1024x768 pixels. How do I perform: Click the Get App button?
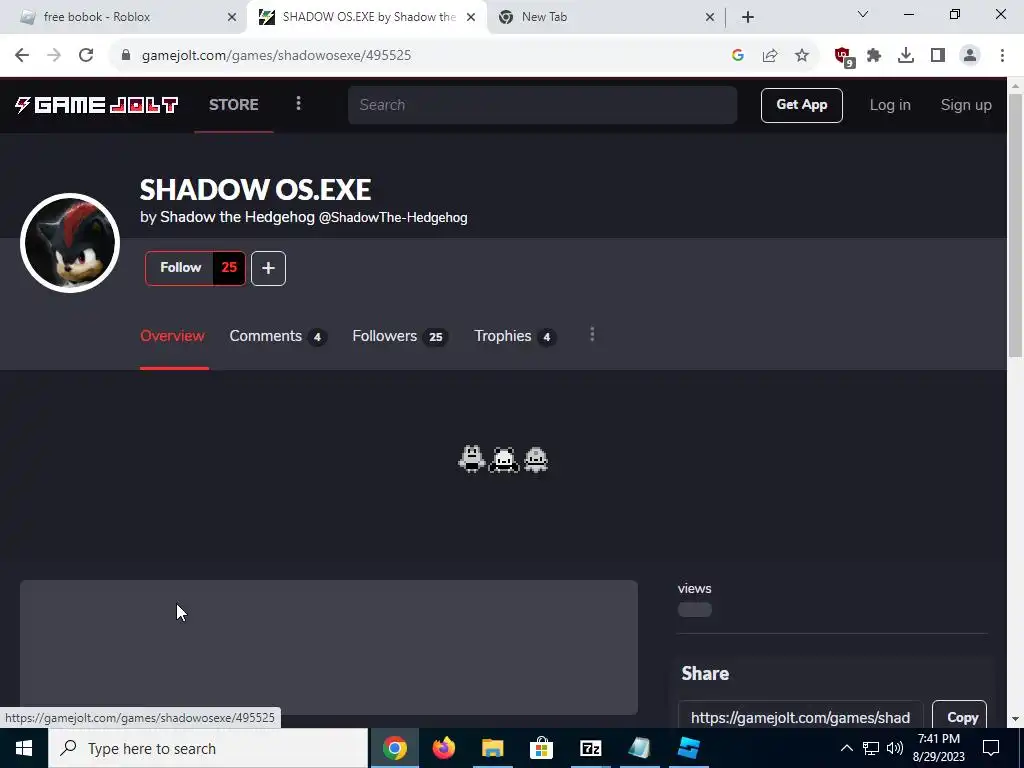(801, 104)
